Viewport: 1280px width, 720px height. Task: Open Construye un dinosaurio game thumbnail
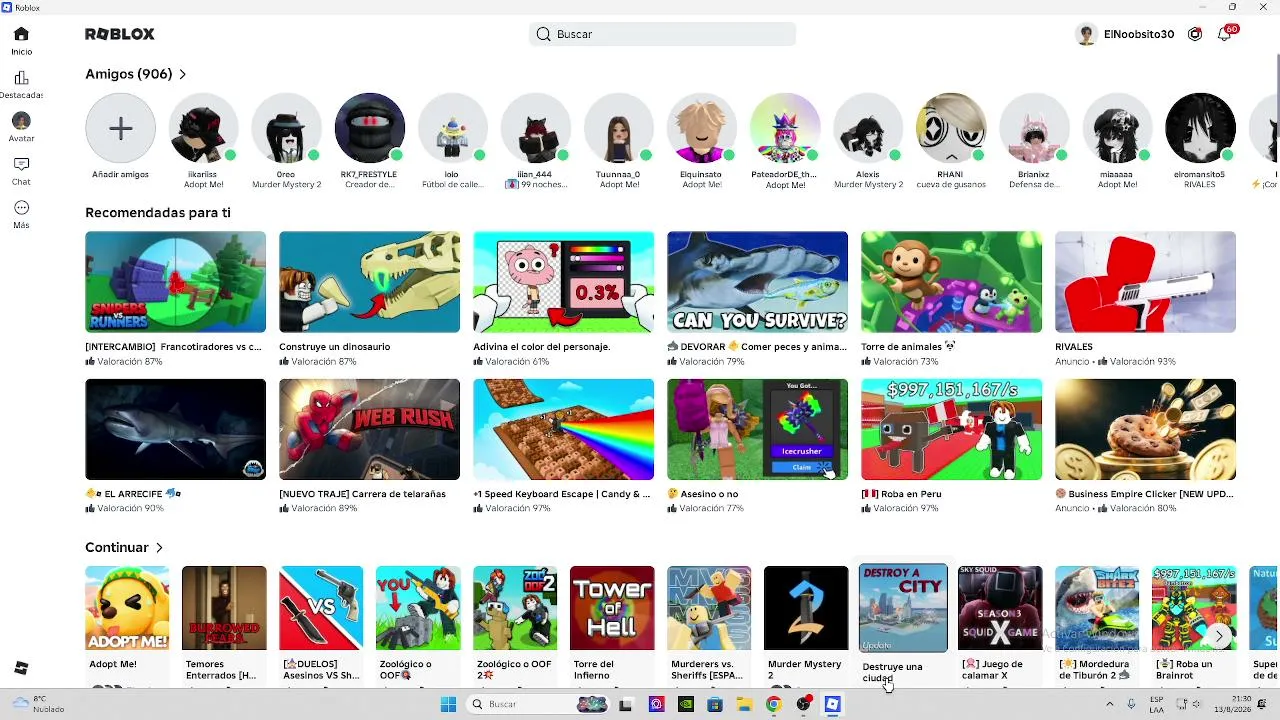point(369,282)
